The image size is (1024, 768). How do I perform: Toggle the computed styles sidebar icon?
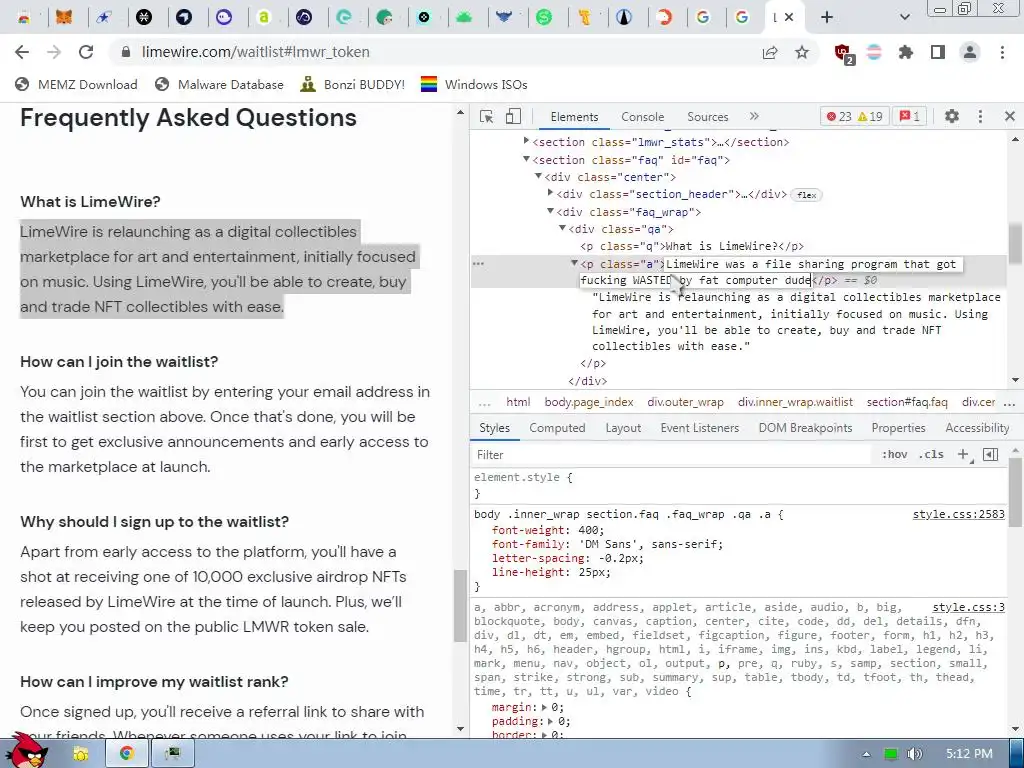coord(991,455)
